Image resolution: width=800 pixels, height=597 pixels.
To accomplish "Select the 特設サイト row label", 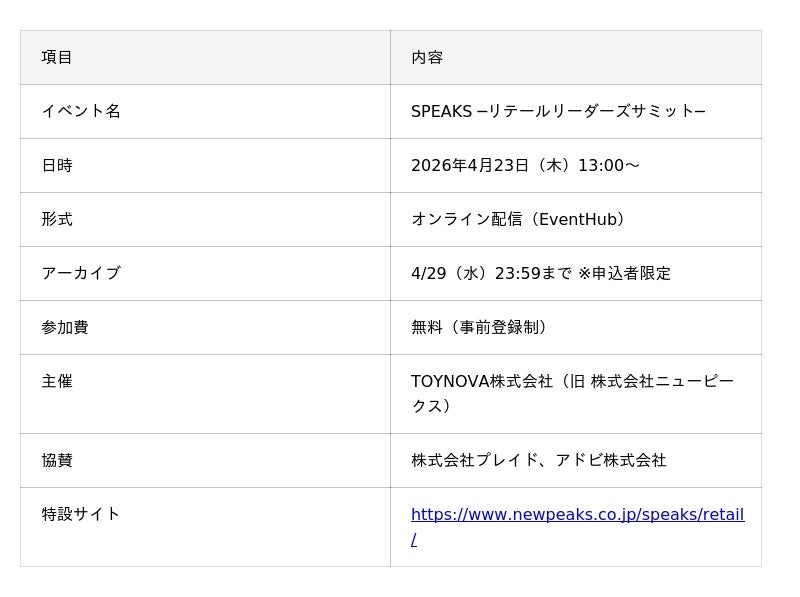I will [81, 514].
